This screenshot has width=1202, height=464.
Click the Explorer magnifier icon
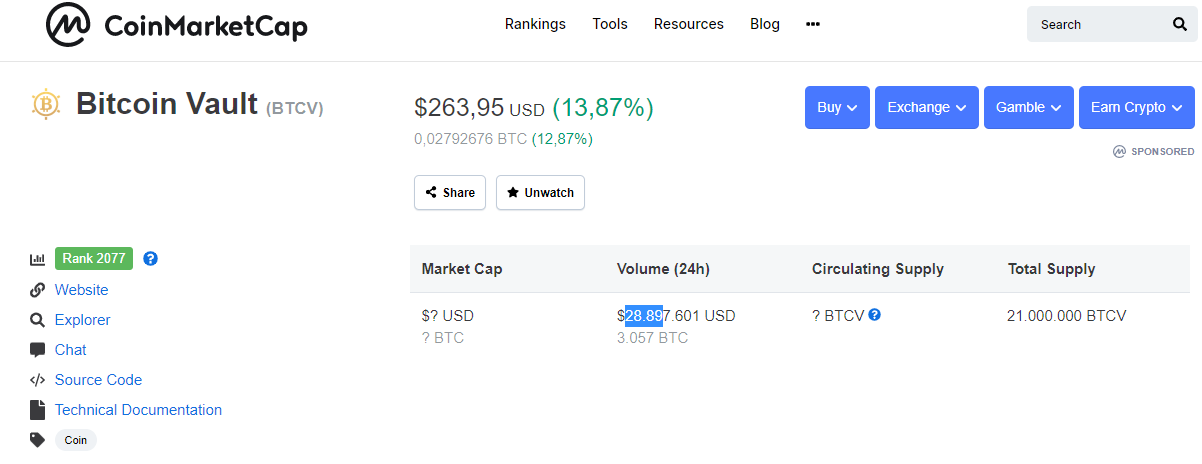38,320
